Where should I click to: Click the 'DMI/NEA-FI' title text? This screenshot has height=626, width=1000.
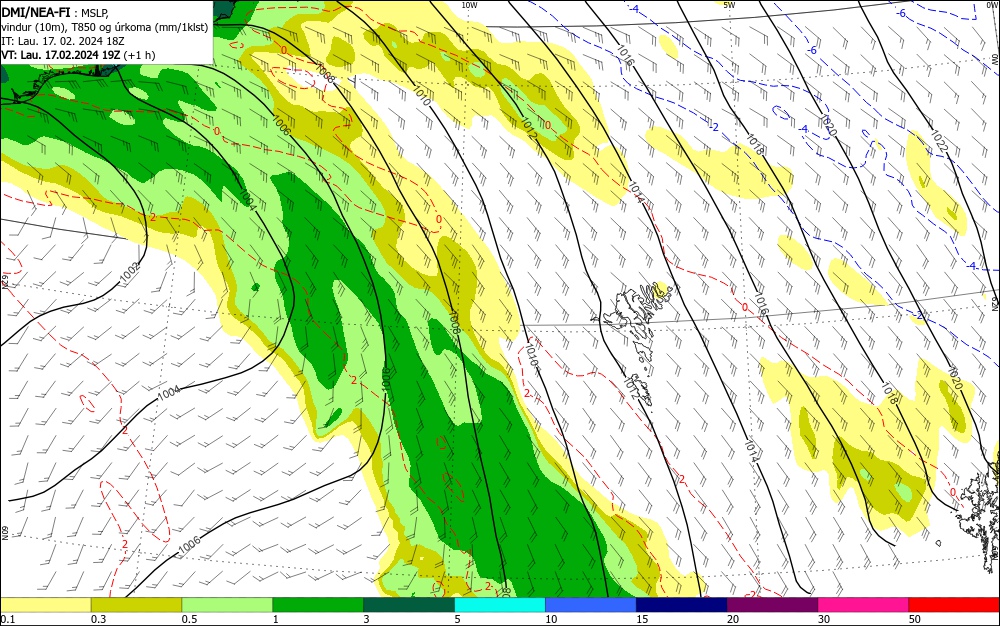point(36,11)
